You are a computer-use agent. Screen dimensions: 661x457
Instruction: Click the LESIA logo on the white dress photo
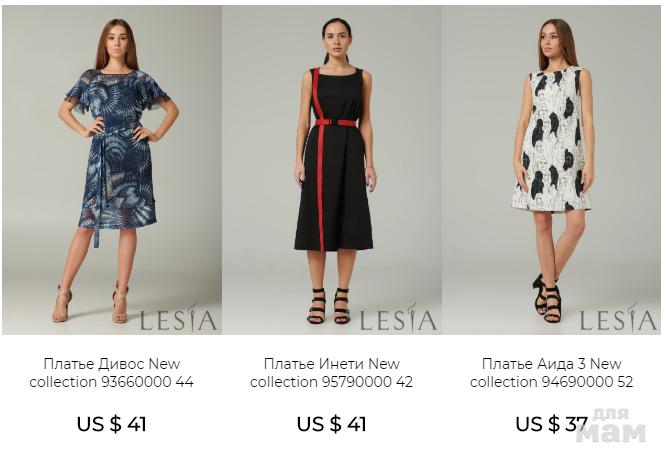618,318
